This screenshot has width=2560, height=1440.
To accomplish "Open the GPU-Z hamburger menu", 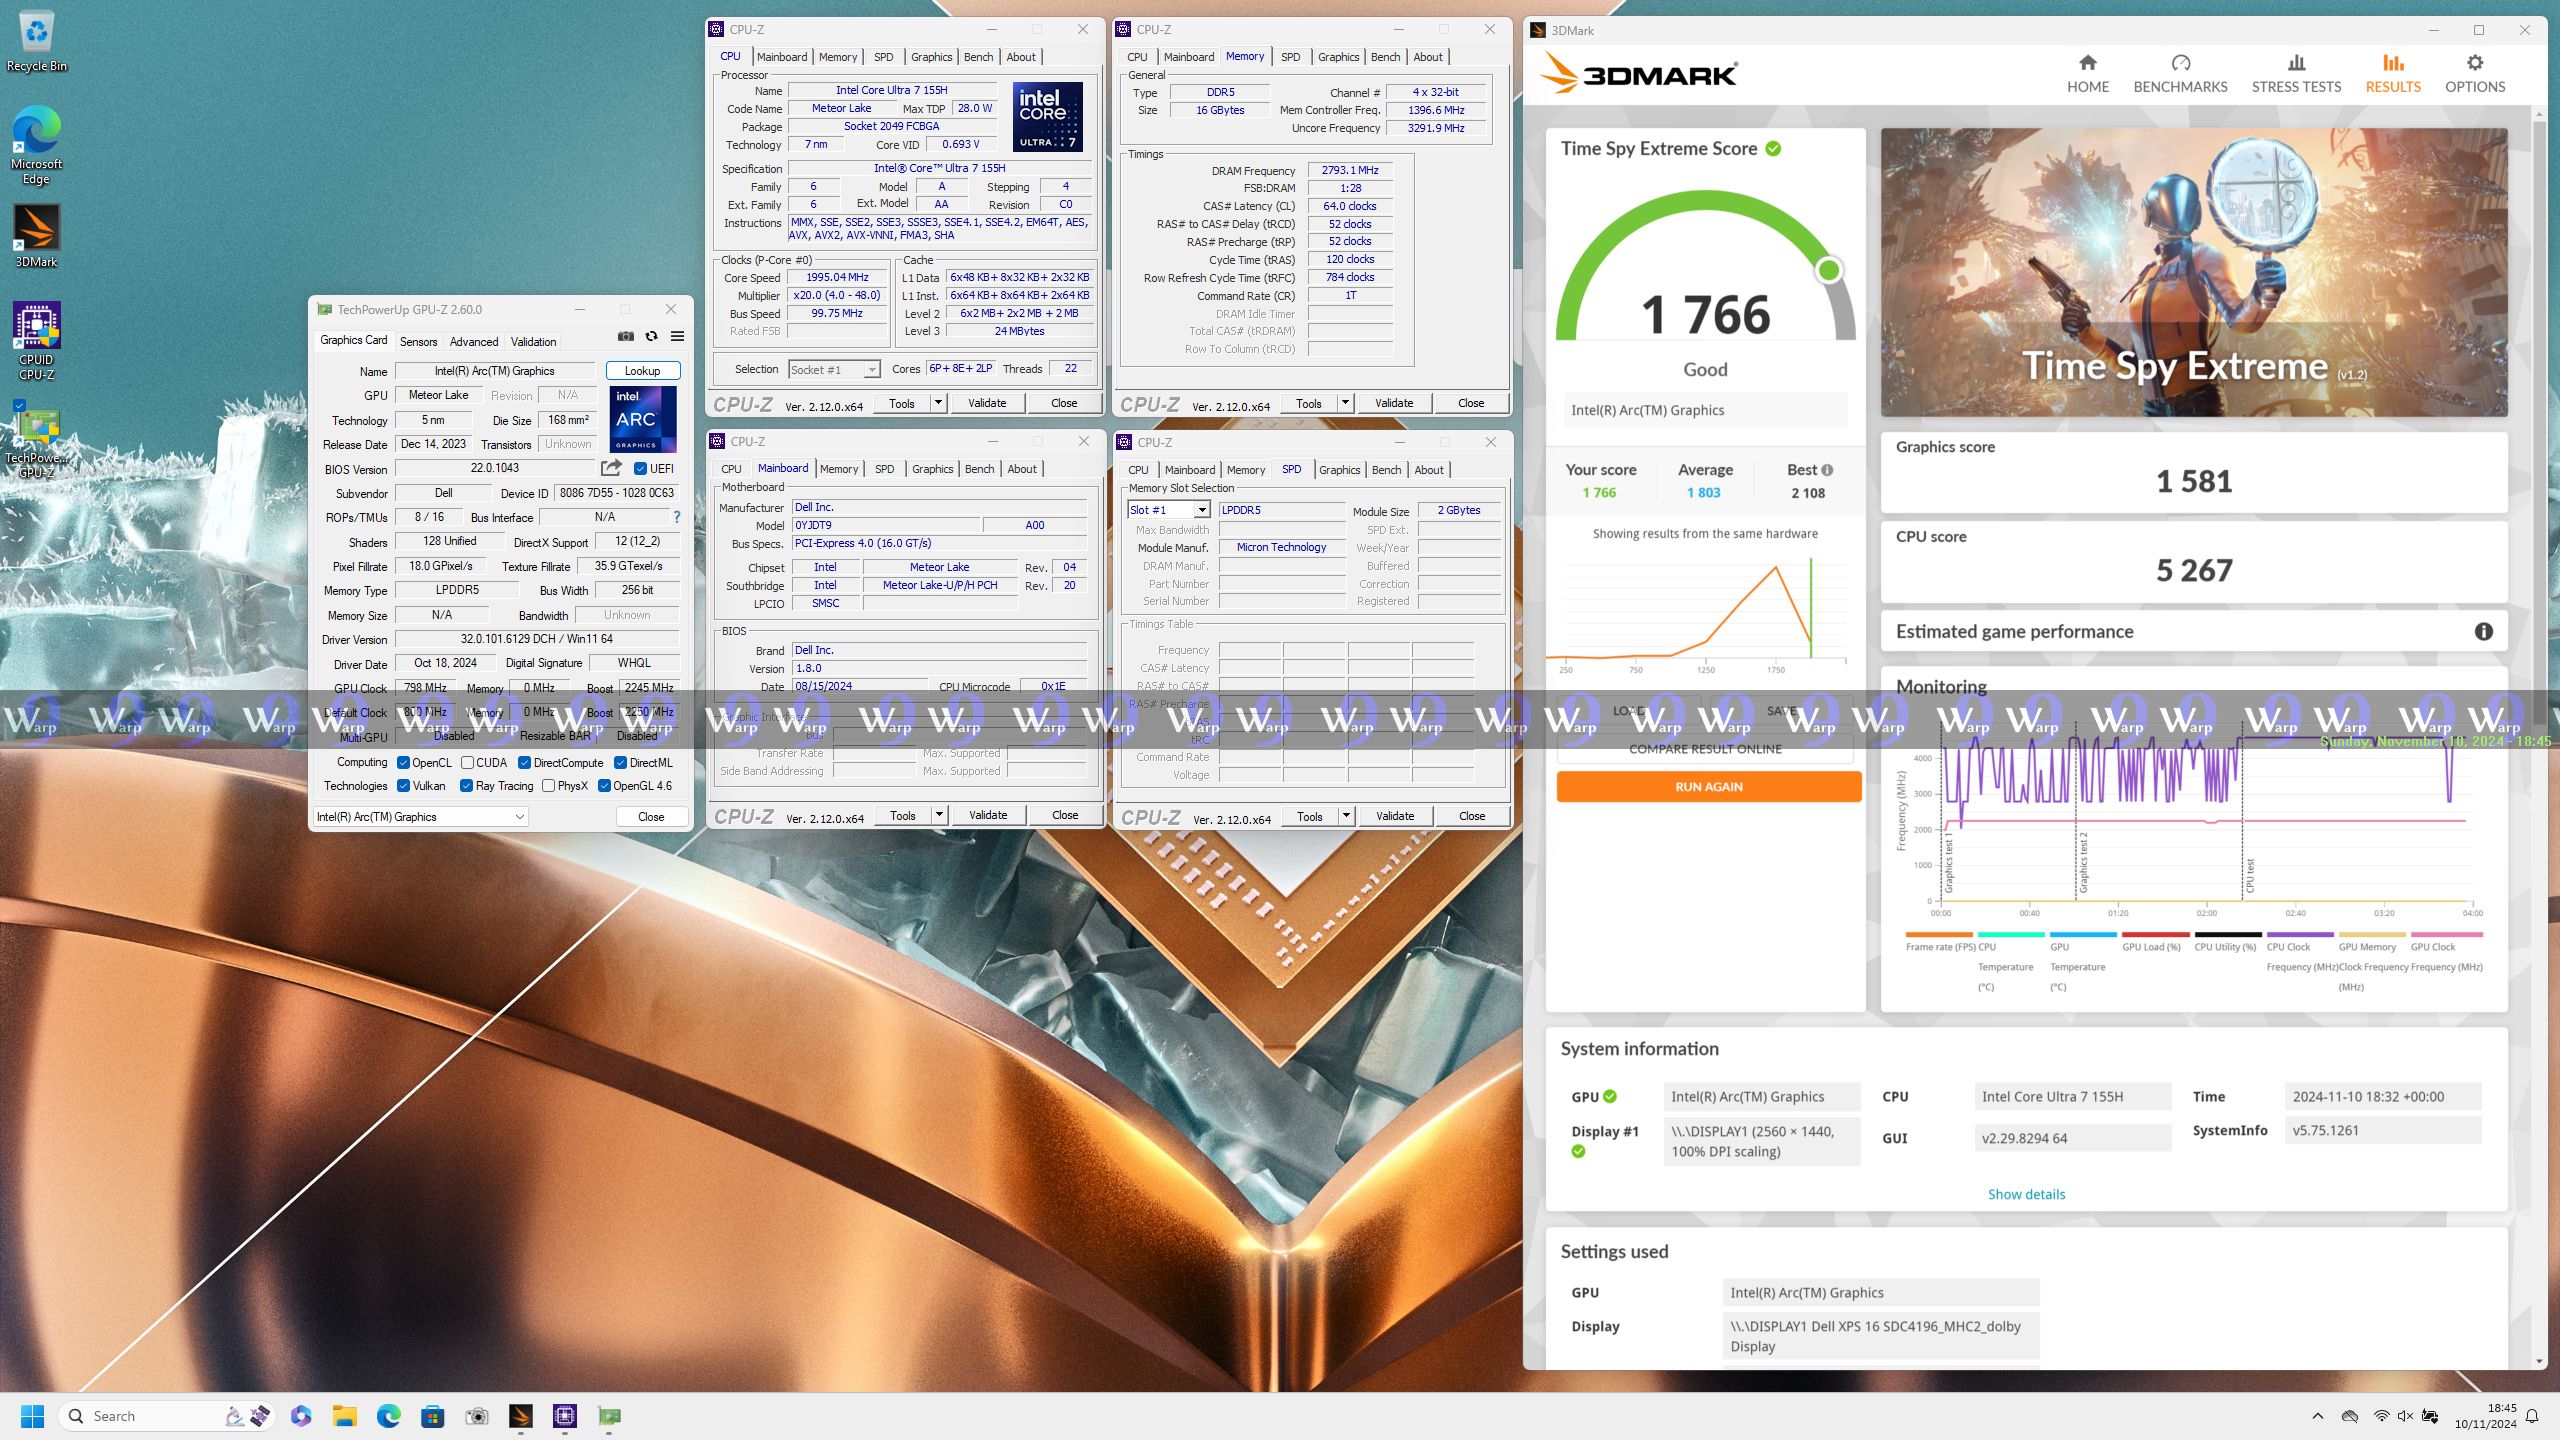I will pos(677,336).
